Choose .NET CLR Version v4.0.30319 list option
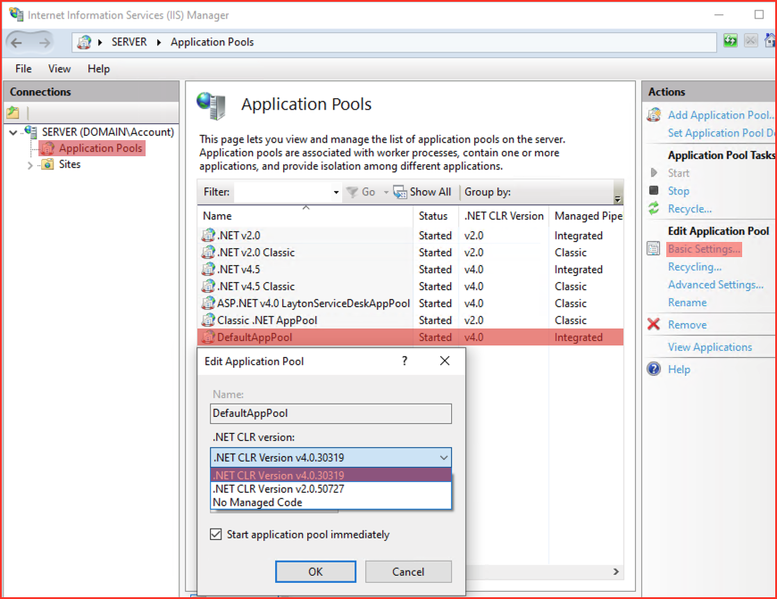Screen dimensions: 777x599 click(x=331, y=475)
